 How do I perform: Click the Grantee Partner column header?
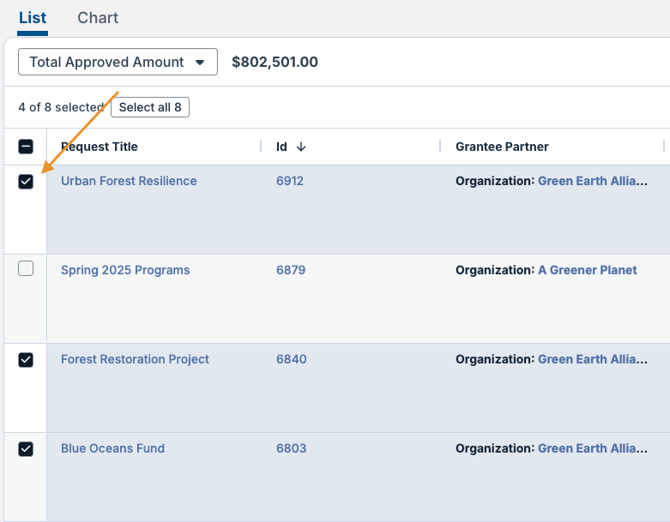pos(502,147)
